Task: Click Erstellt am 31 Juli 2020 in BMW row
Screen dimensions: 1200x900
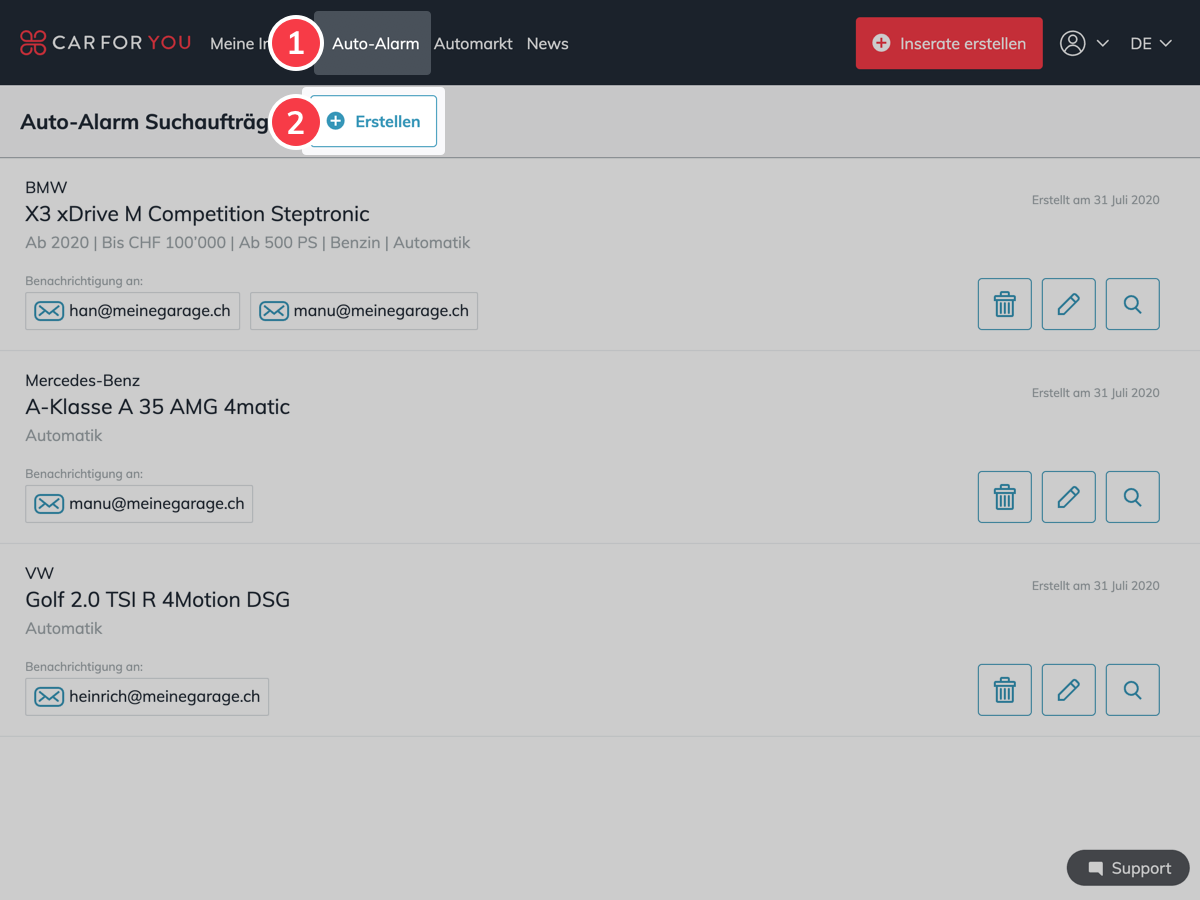Action: coord(1096,200)
